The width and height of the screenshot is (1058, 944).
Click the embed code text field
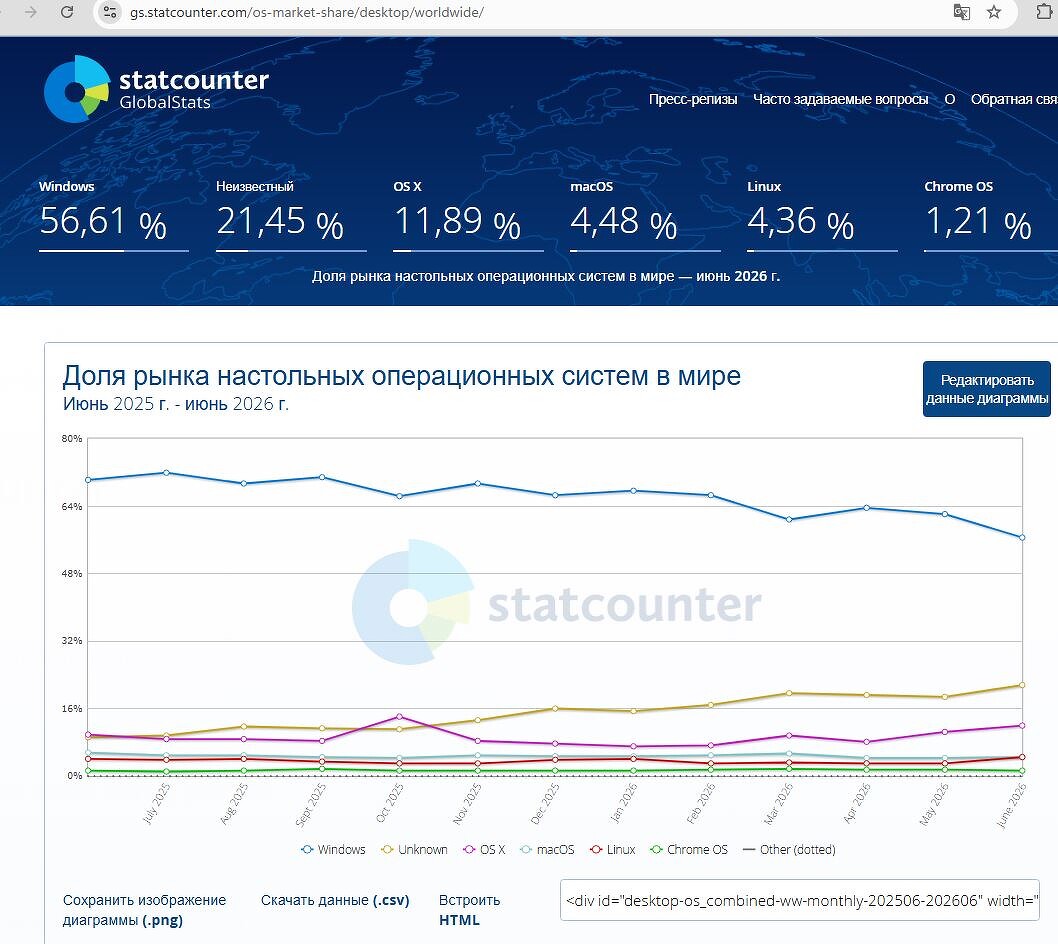(800, 900)
